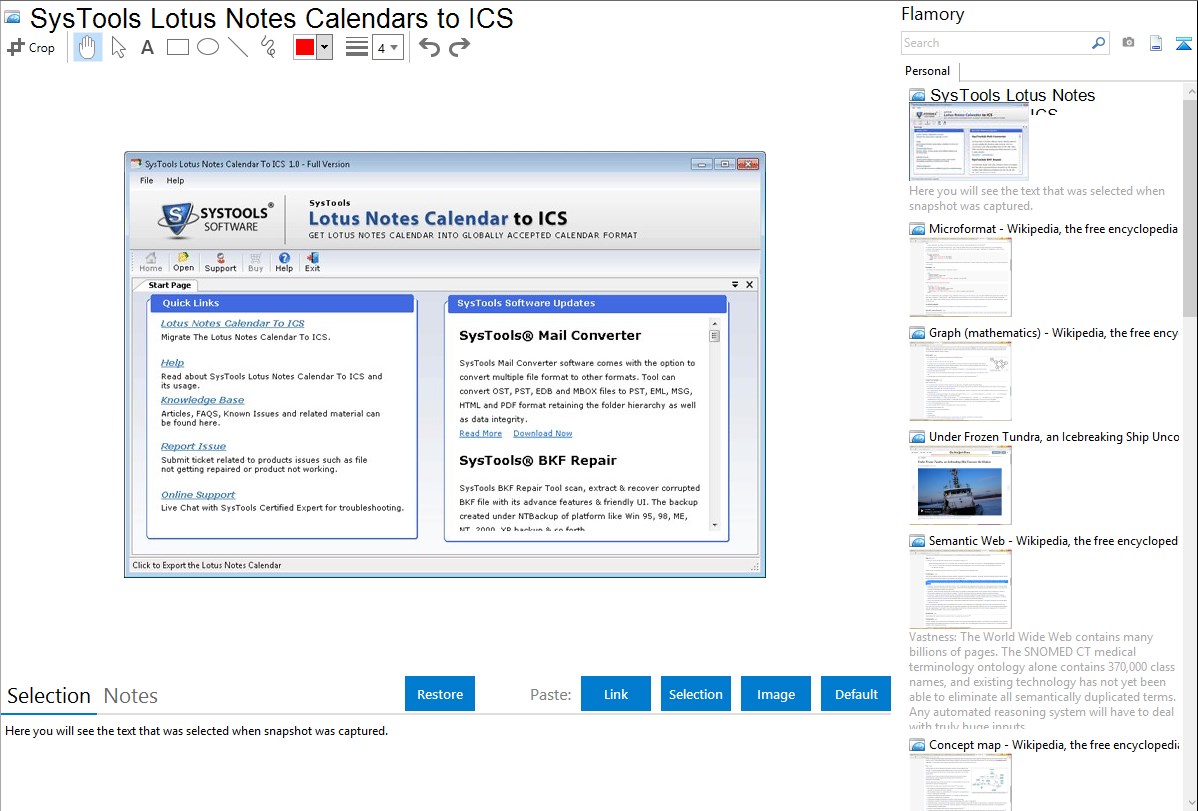
Task: Click the updates panel scroll up arrow
Action: [715, 324]
